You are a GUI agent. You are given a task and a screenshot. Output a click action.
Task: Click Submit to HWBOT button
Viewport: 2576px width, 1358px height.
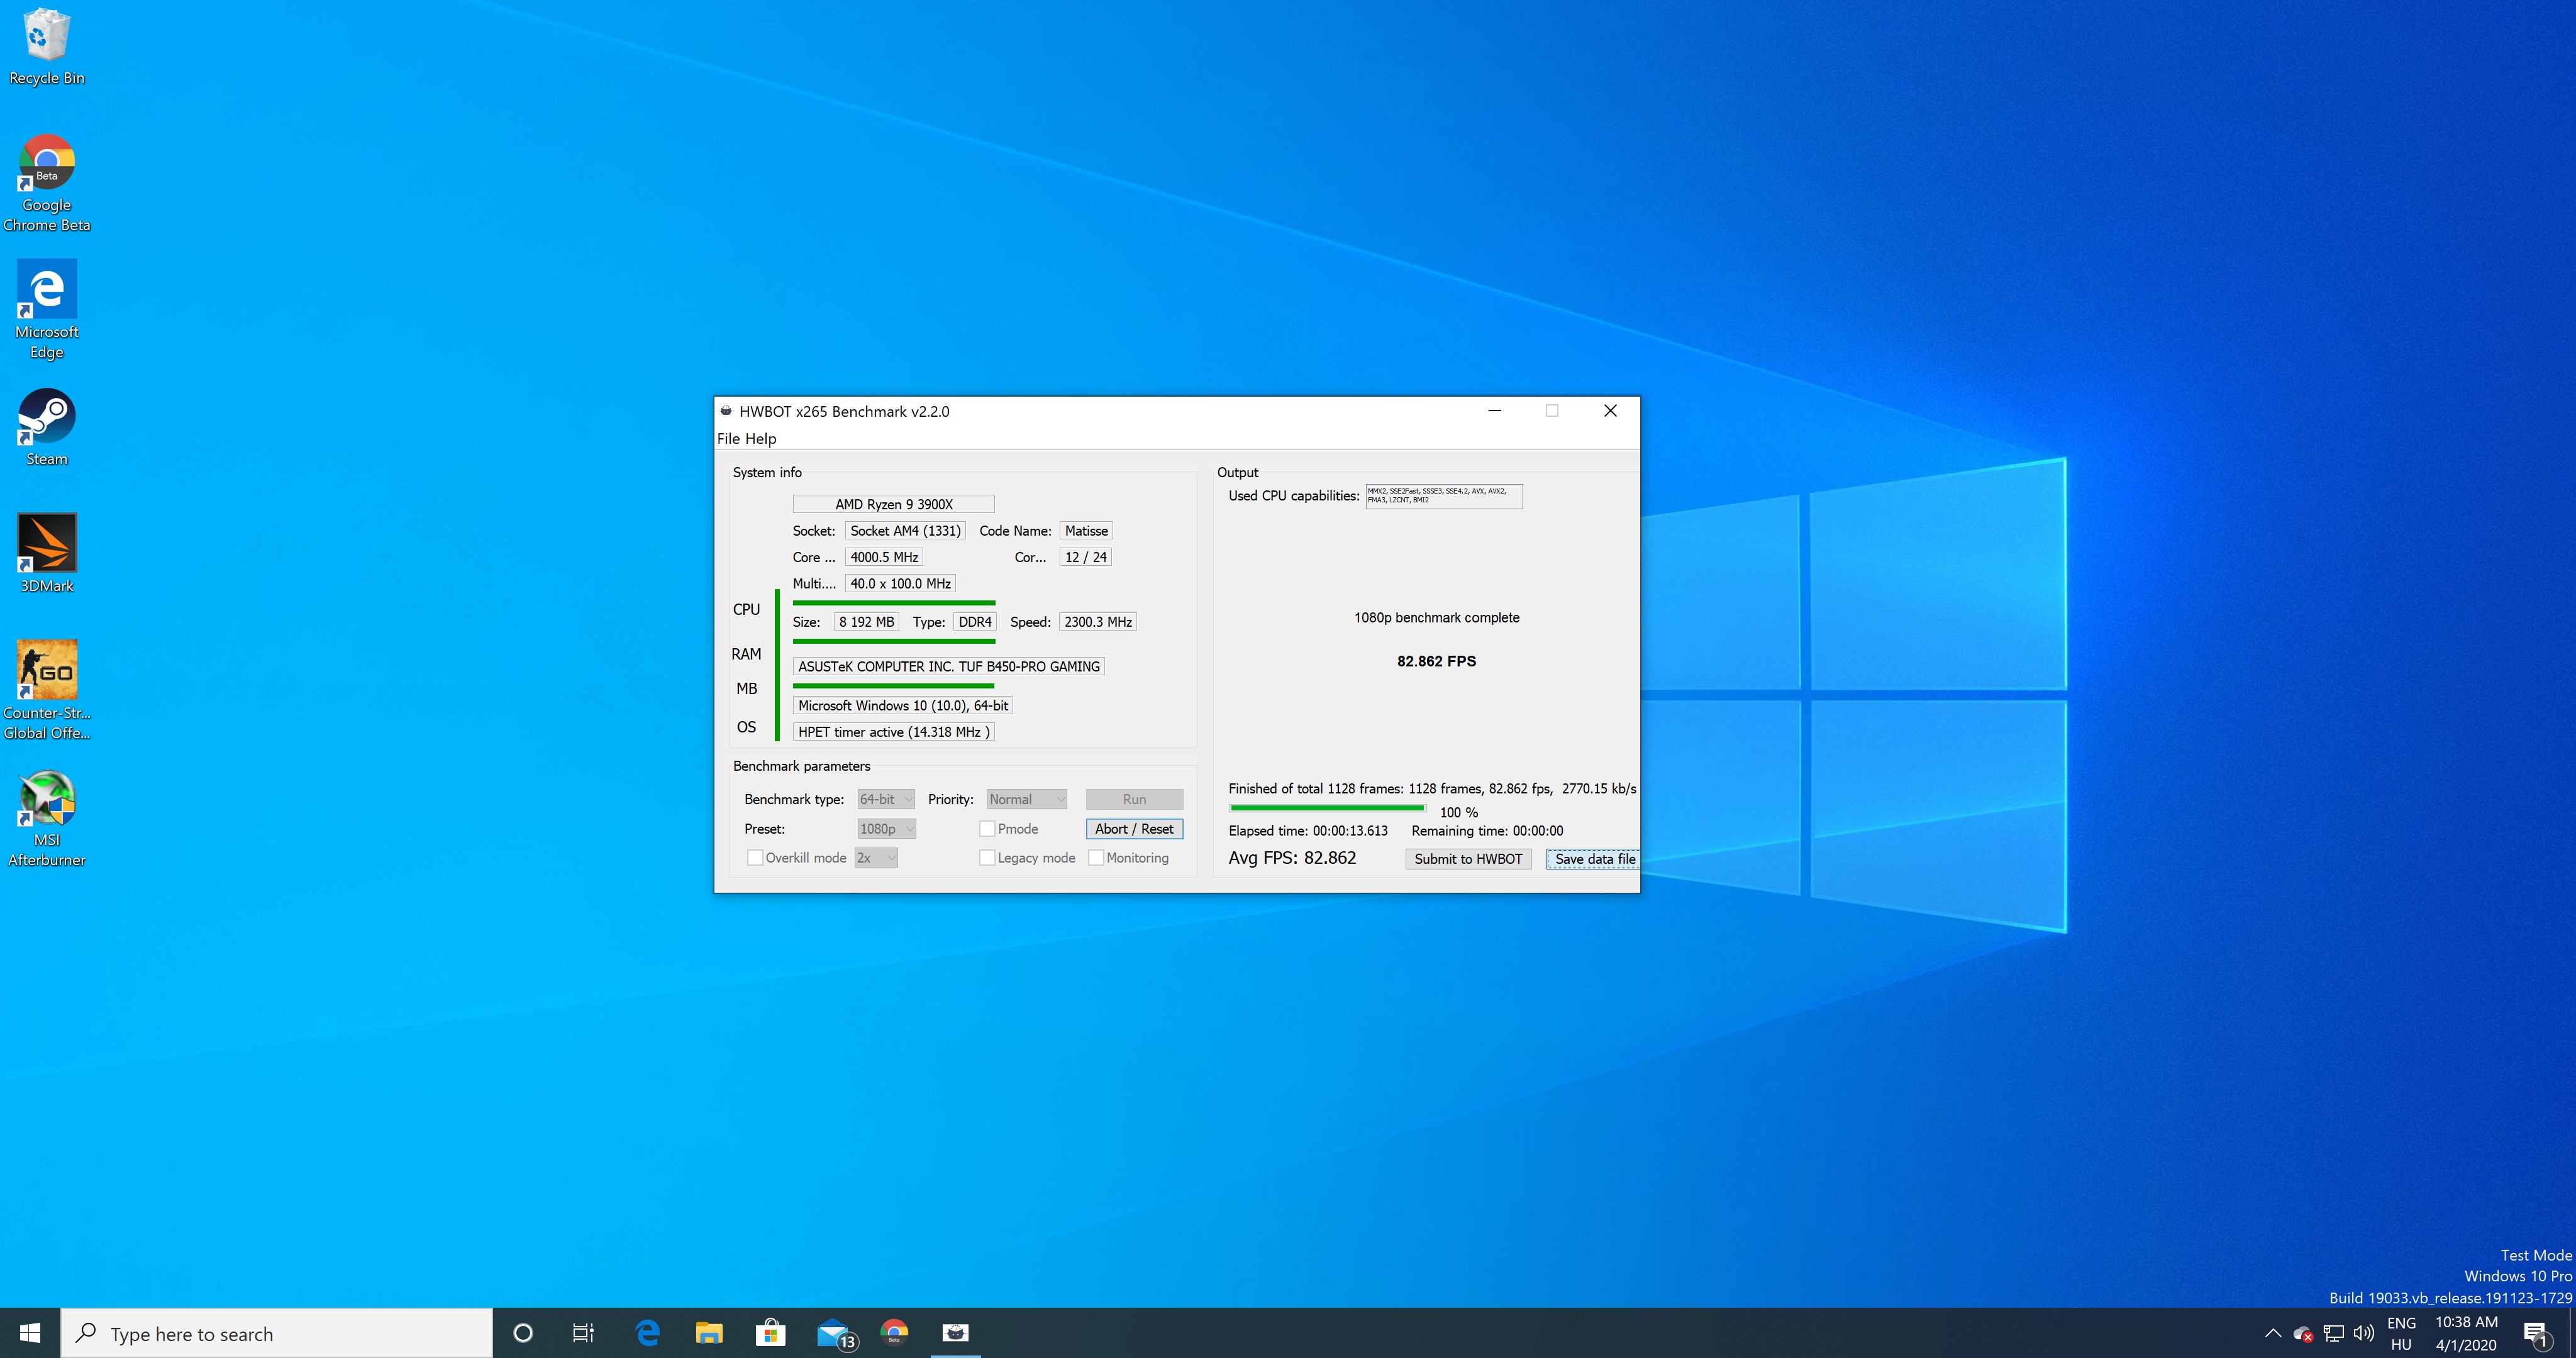point(1467,858)
